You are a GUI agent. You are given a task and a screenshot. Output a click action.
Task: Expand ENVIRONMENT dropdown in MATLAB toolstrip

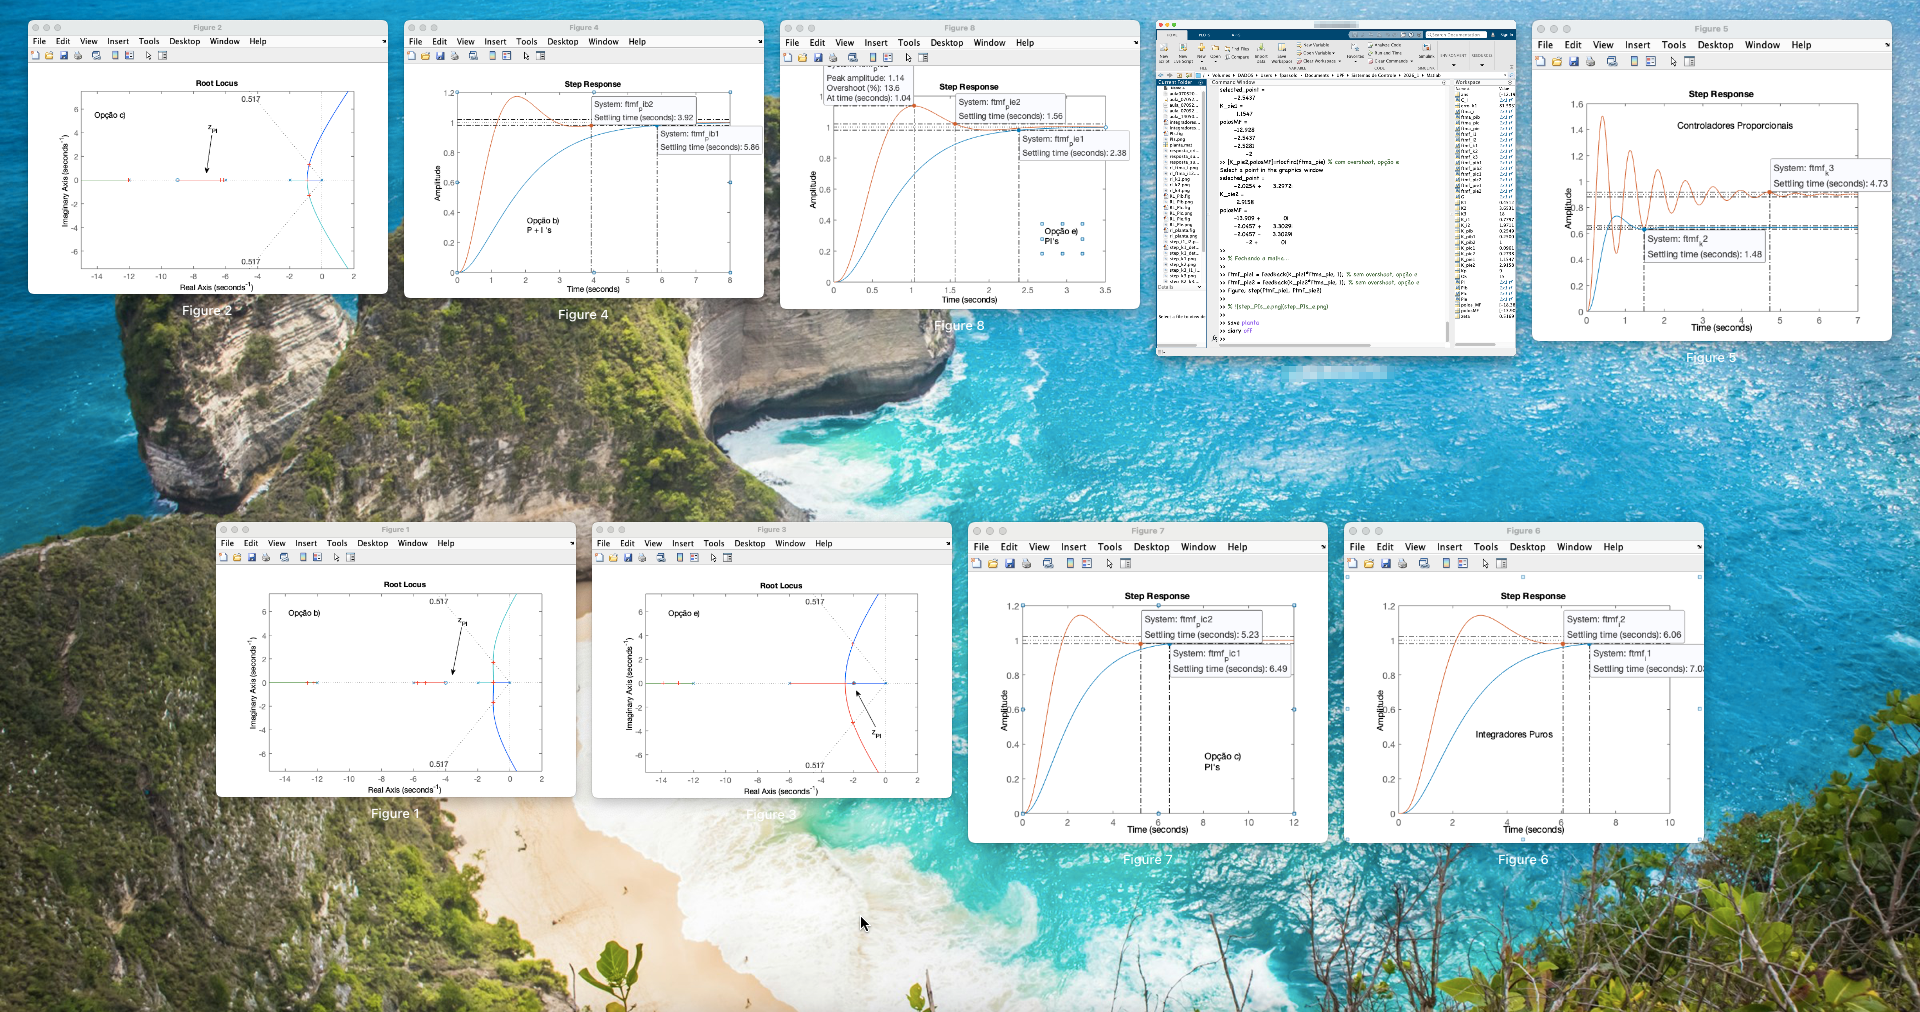pos(1454,65)
